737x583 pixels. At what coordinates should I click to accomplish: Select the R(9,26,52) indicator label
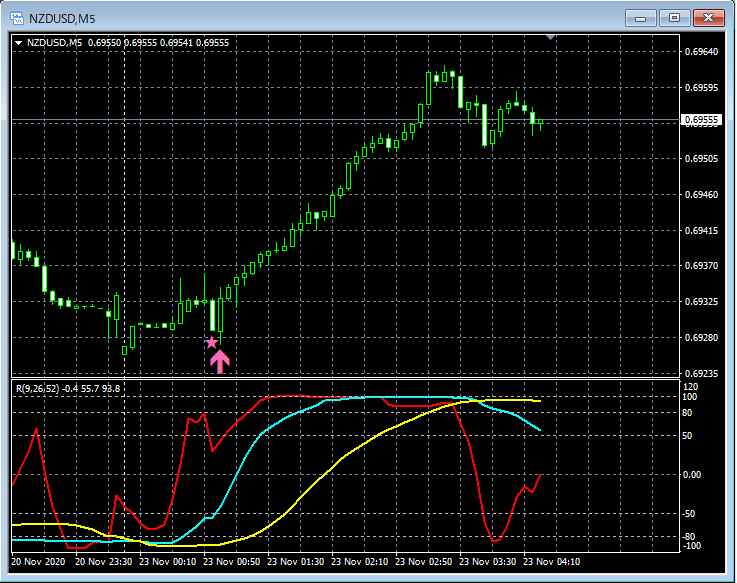[36, 388]
